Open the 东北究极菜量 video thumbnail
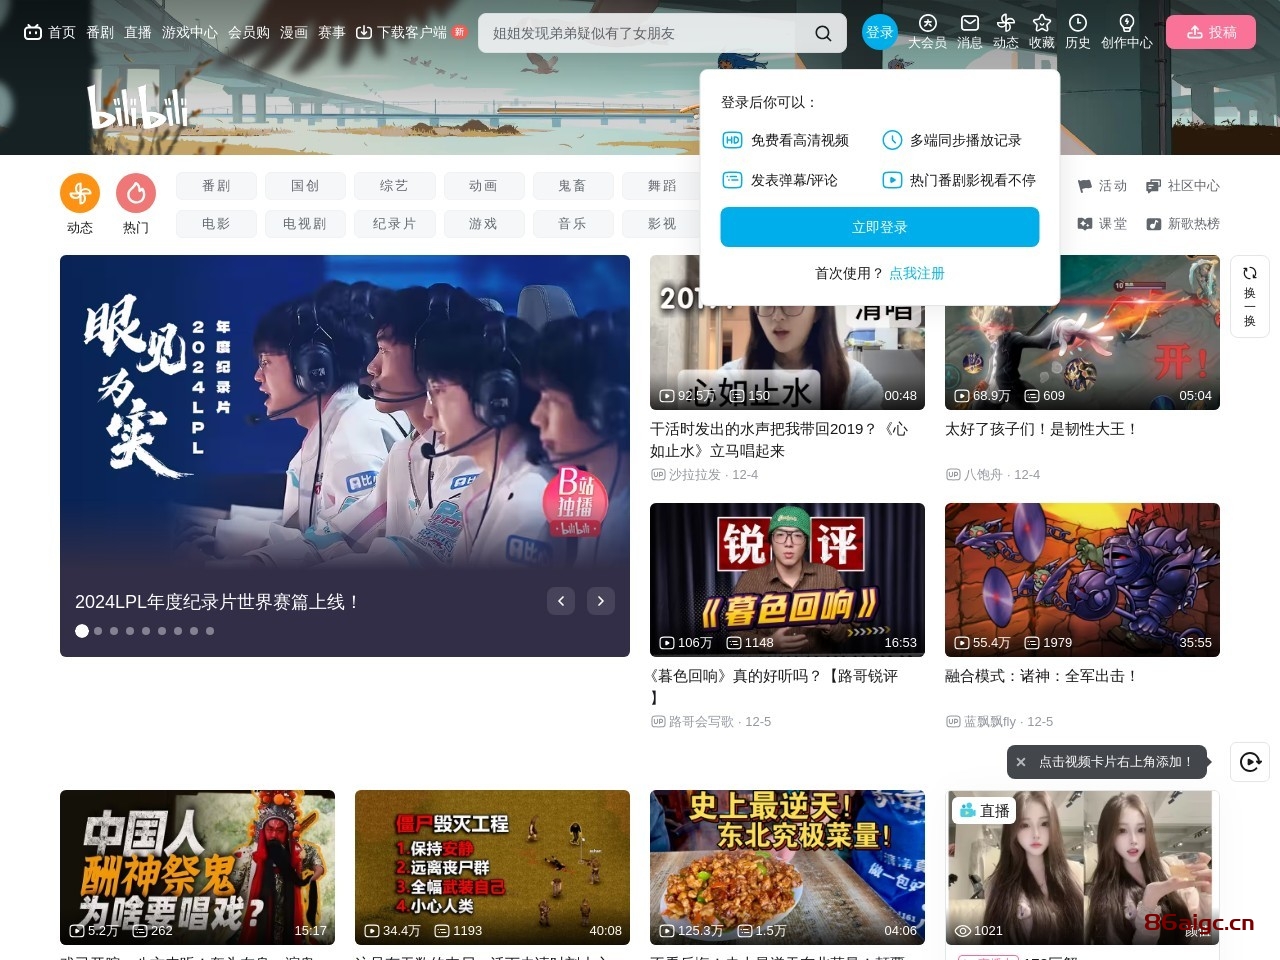The image size is (1280, 960). (x=787, y=867)
